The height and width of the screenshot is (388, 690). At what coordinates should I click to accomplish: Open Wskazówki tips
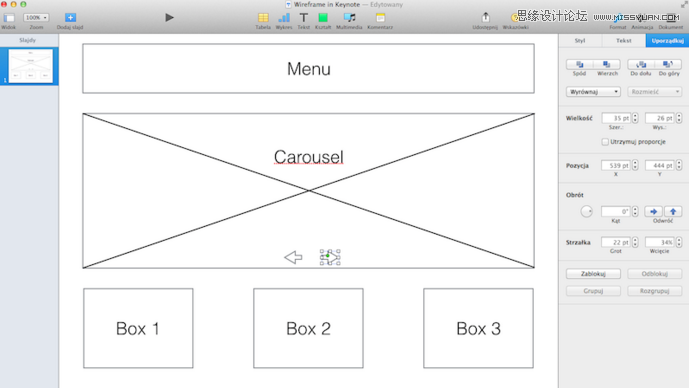[x=514, y=18]
